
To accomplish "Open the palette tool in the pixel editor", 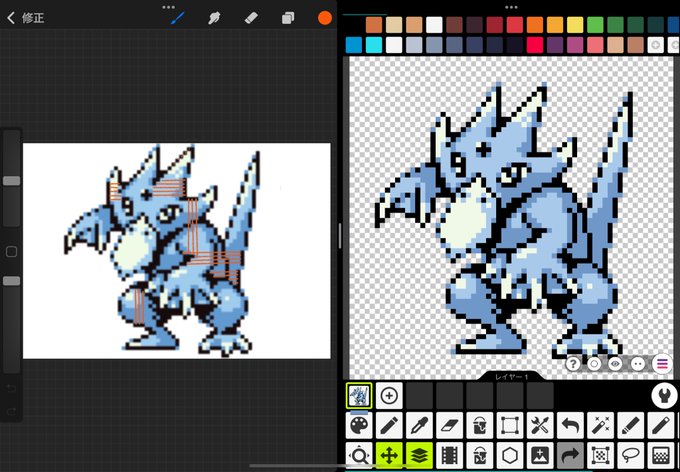I will click(x=359, y=425).
